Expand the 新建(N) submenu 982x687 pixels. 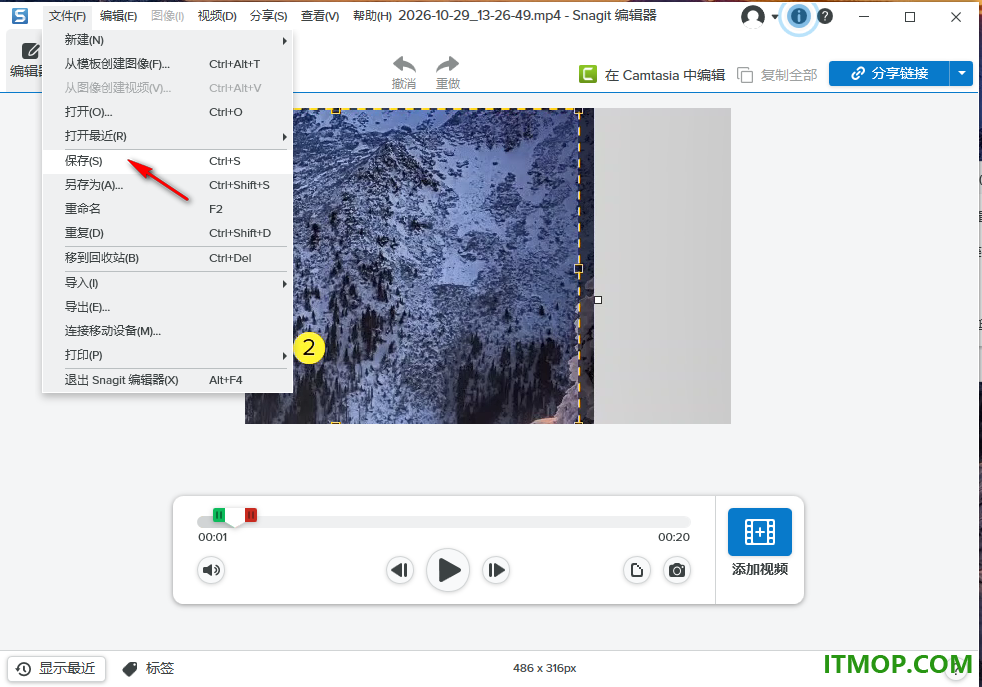pyautogui.click(x=167, y=40)
